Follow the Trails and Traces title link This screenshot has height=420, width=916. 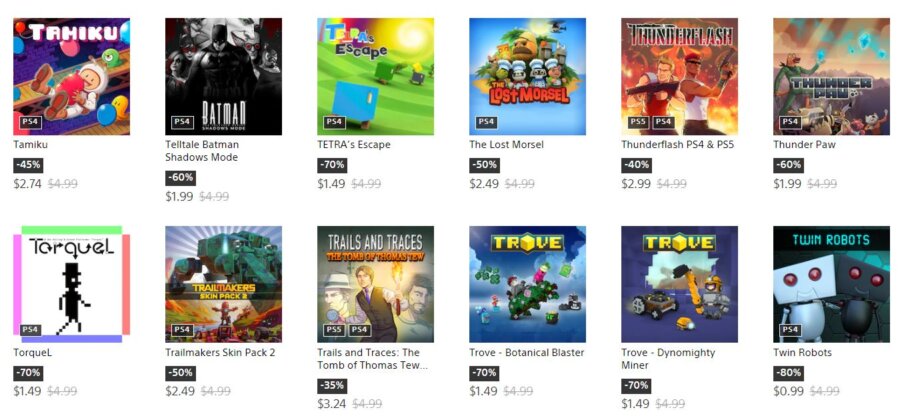click(x=373, y=359)
